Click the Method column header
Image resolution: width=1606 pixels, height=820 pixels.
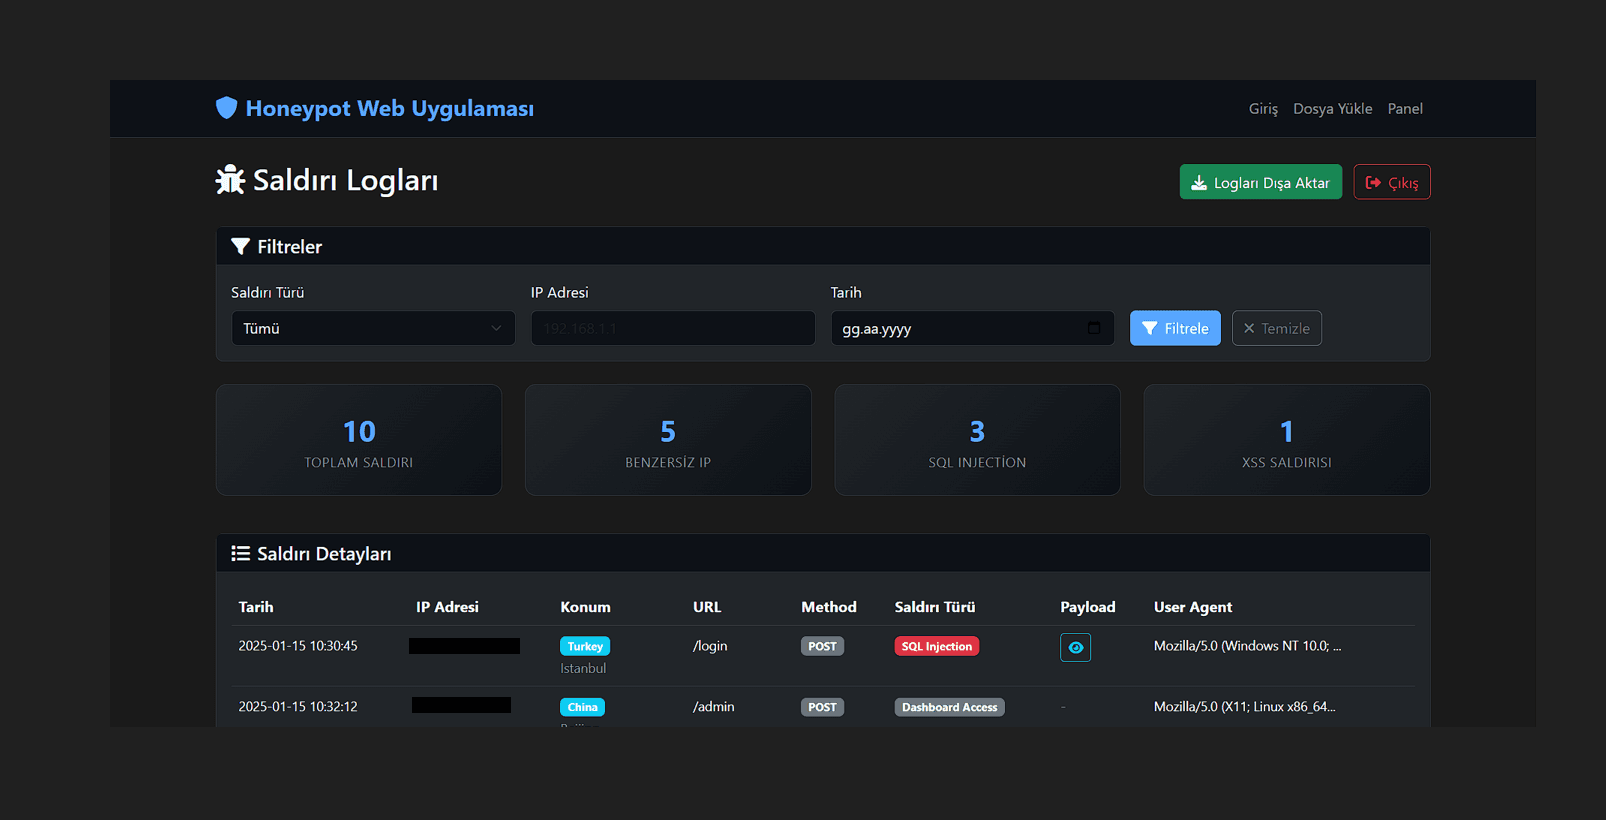click(x=829, y=607)
